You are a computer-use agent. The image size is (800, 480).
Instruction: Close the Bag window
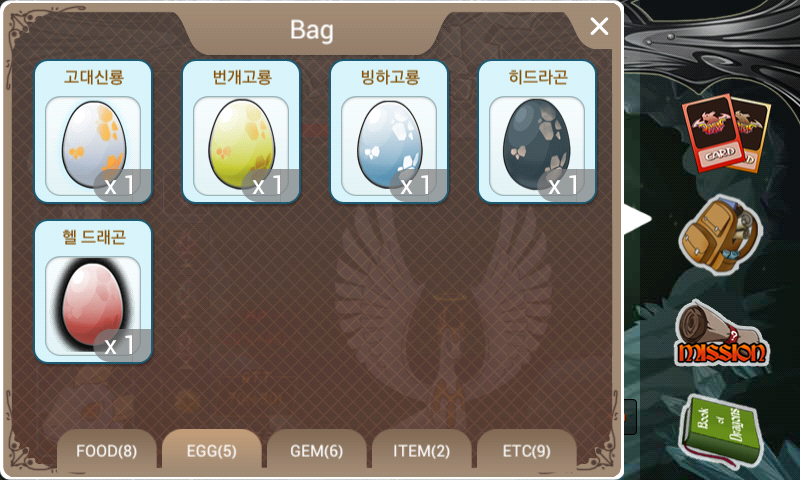tap(599, 26)
